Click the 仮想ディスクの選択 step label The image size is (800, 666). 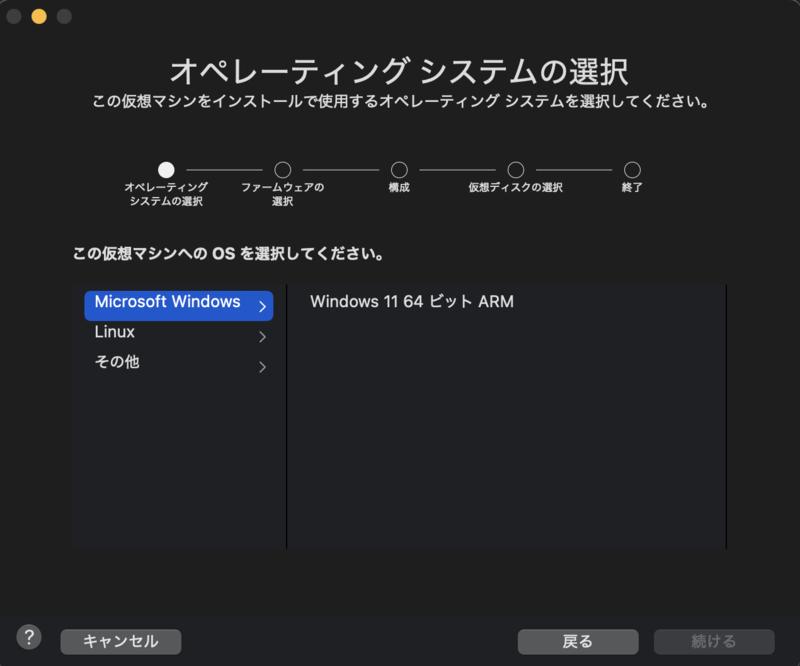(515, 187)
